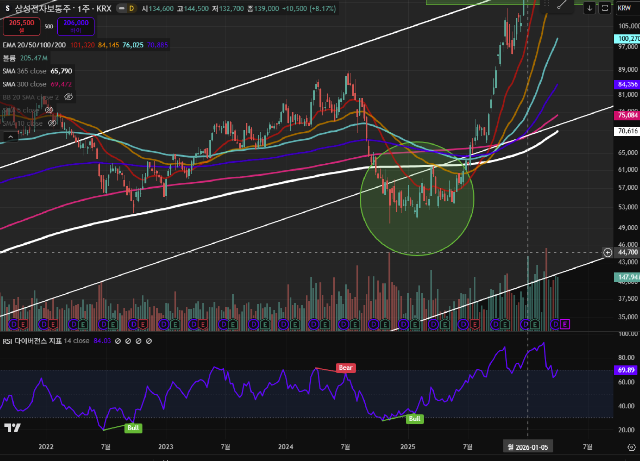Image resolution: width=640 pixels, height=461 pixels.
Task: Click the cyan EMA value 76,025
Action: click(133, 45)
